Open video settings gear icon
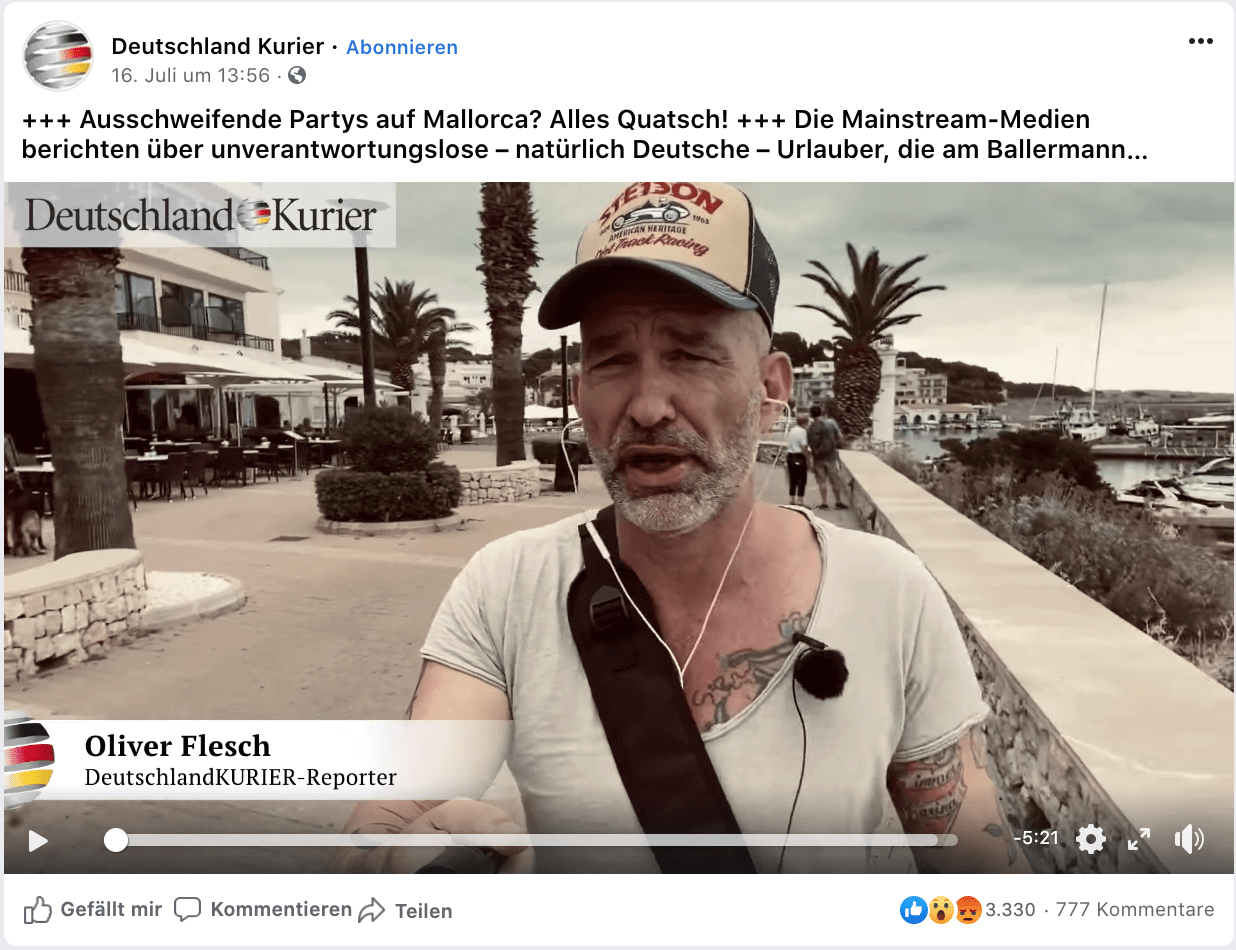 (x=1091, y=839)
